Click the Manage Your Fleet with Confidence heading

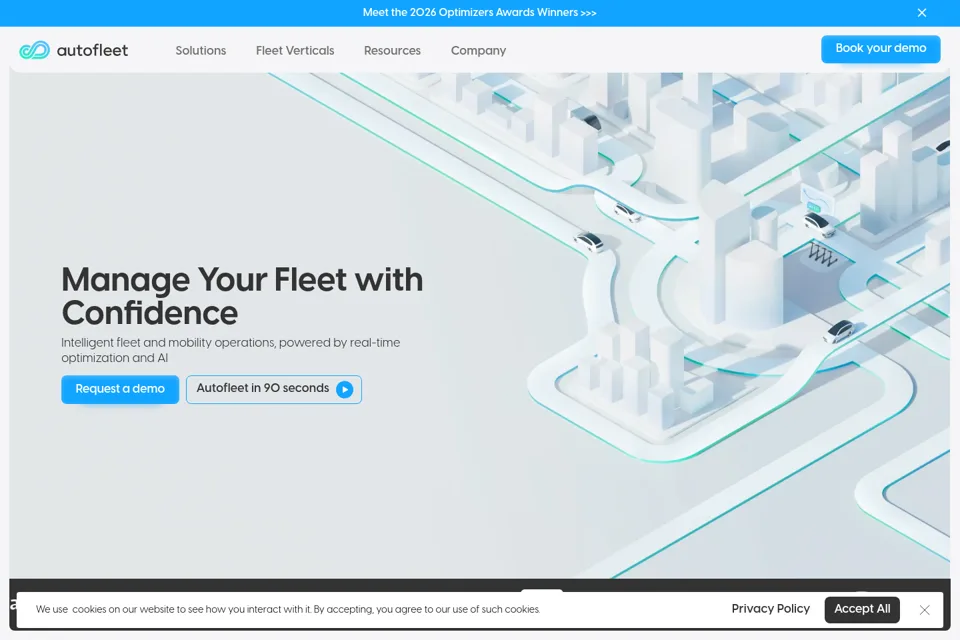(242, 296)
